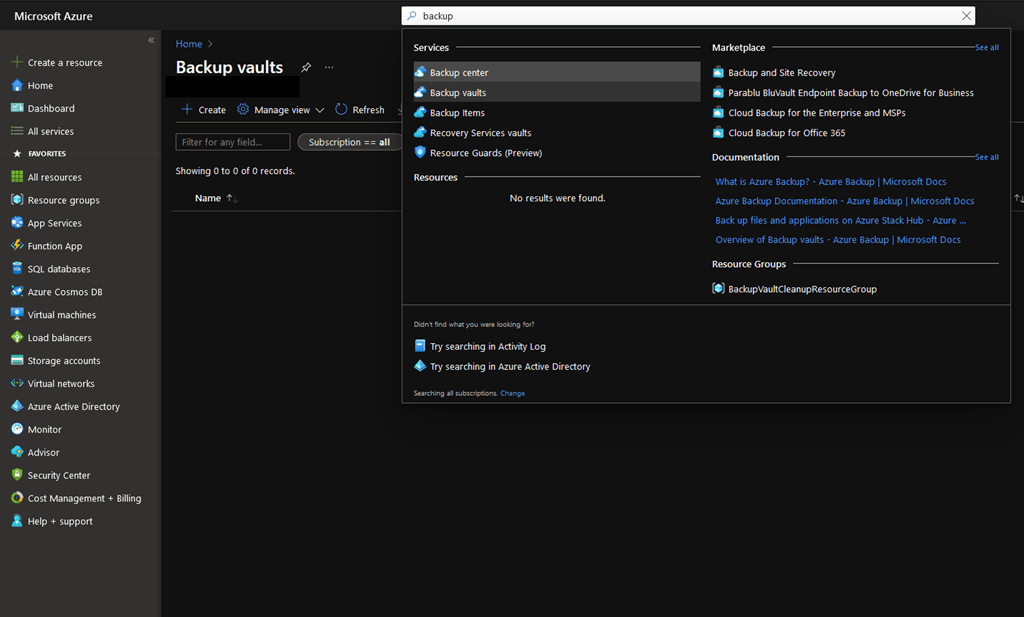Open Back up files on Azure Stack Hub link
The image size is (1024, 617).
[x=840, y=220]
